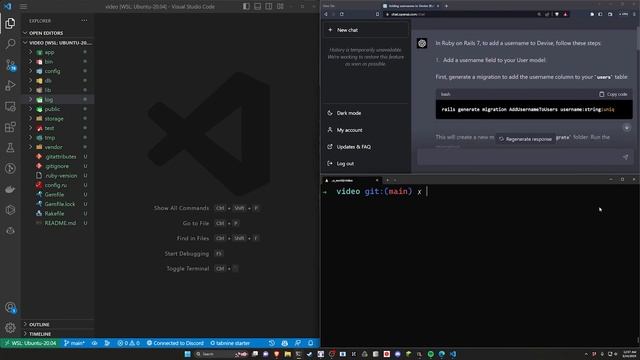Viewport: 640px width, 360px height.
Task: Expand the log folder
Action: [x=58, y=100]
